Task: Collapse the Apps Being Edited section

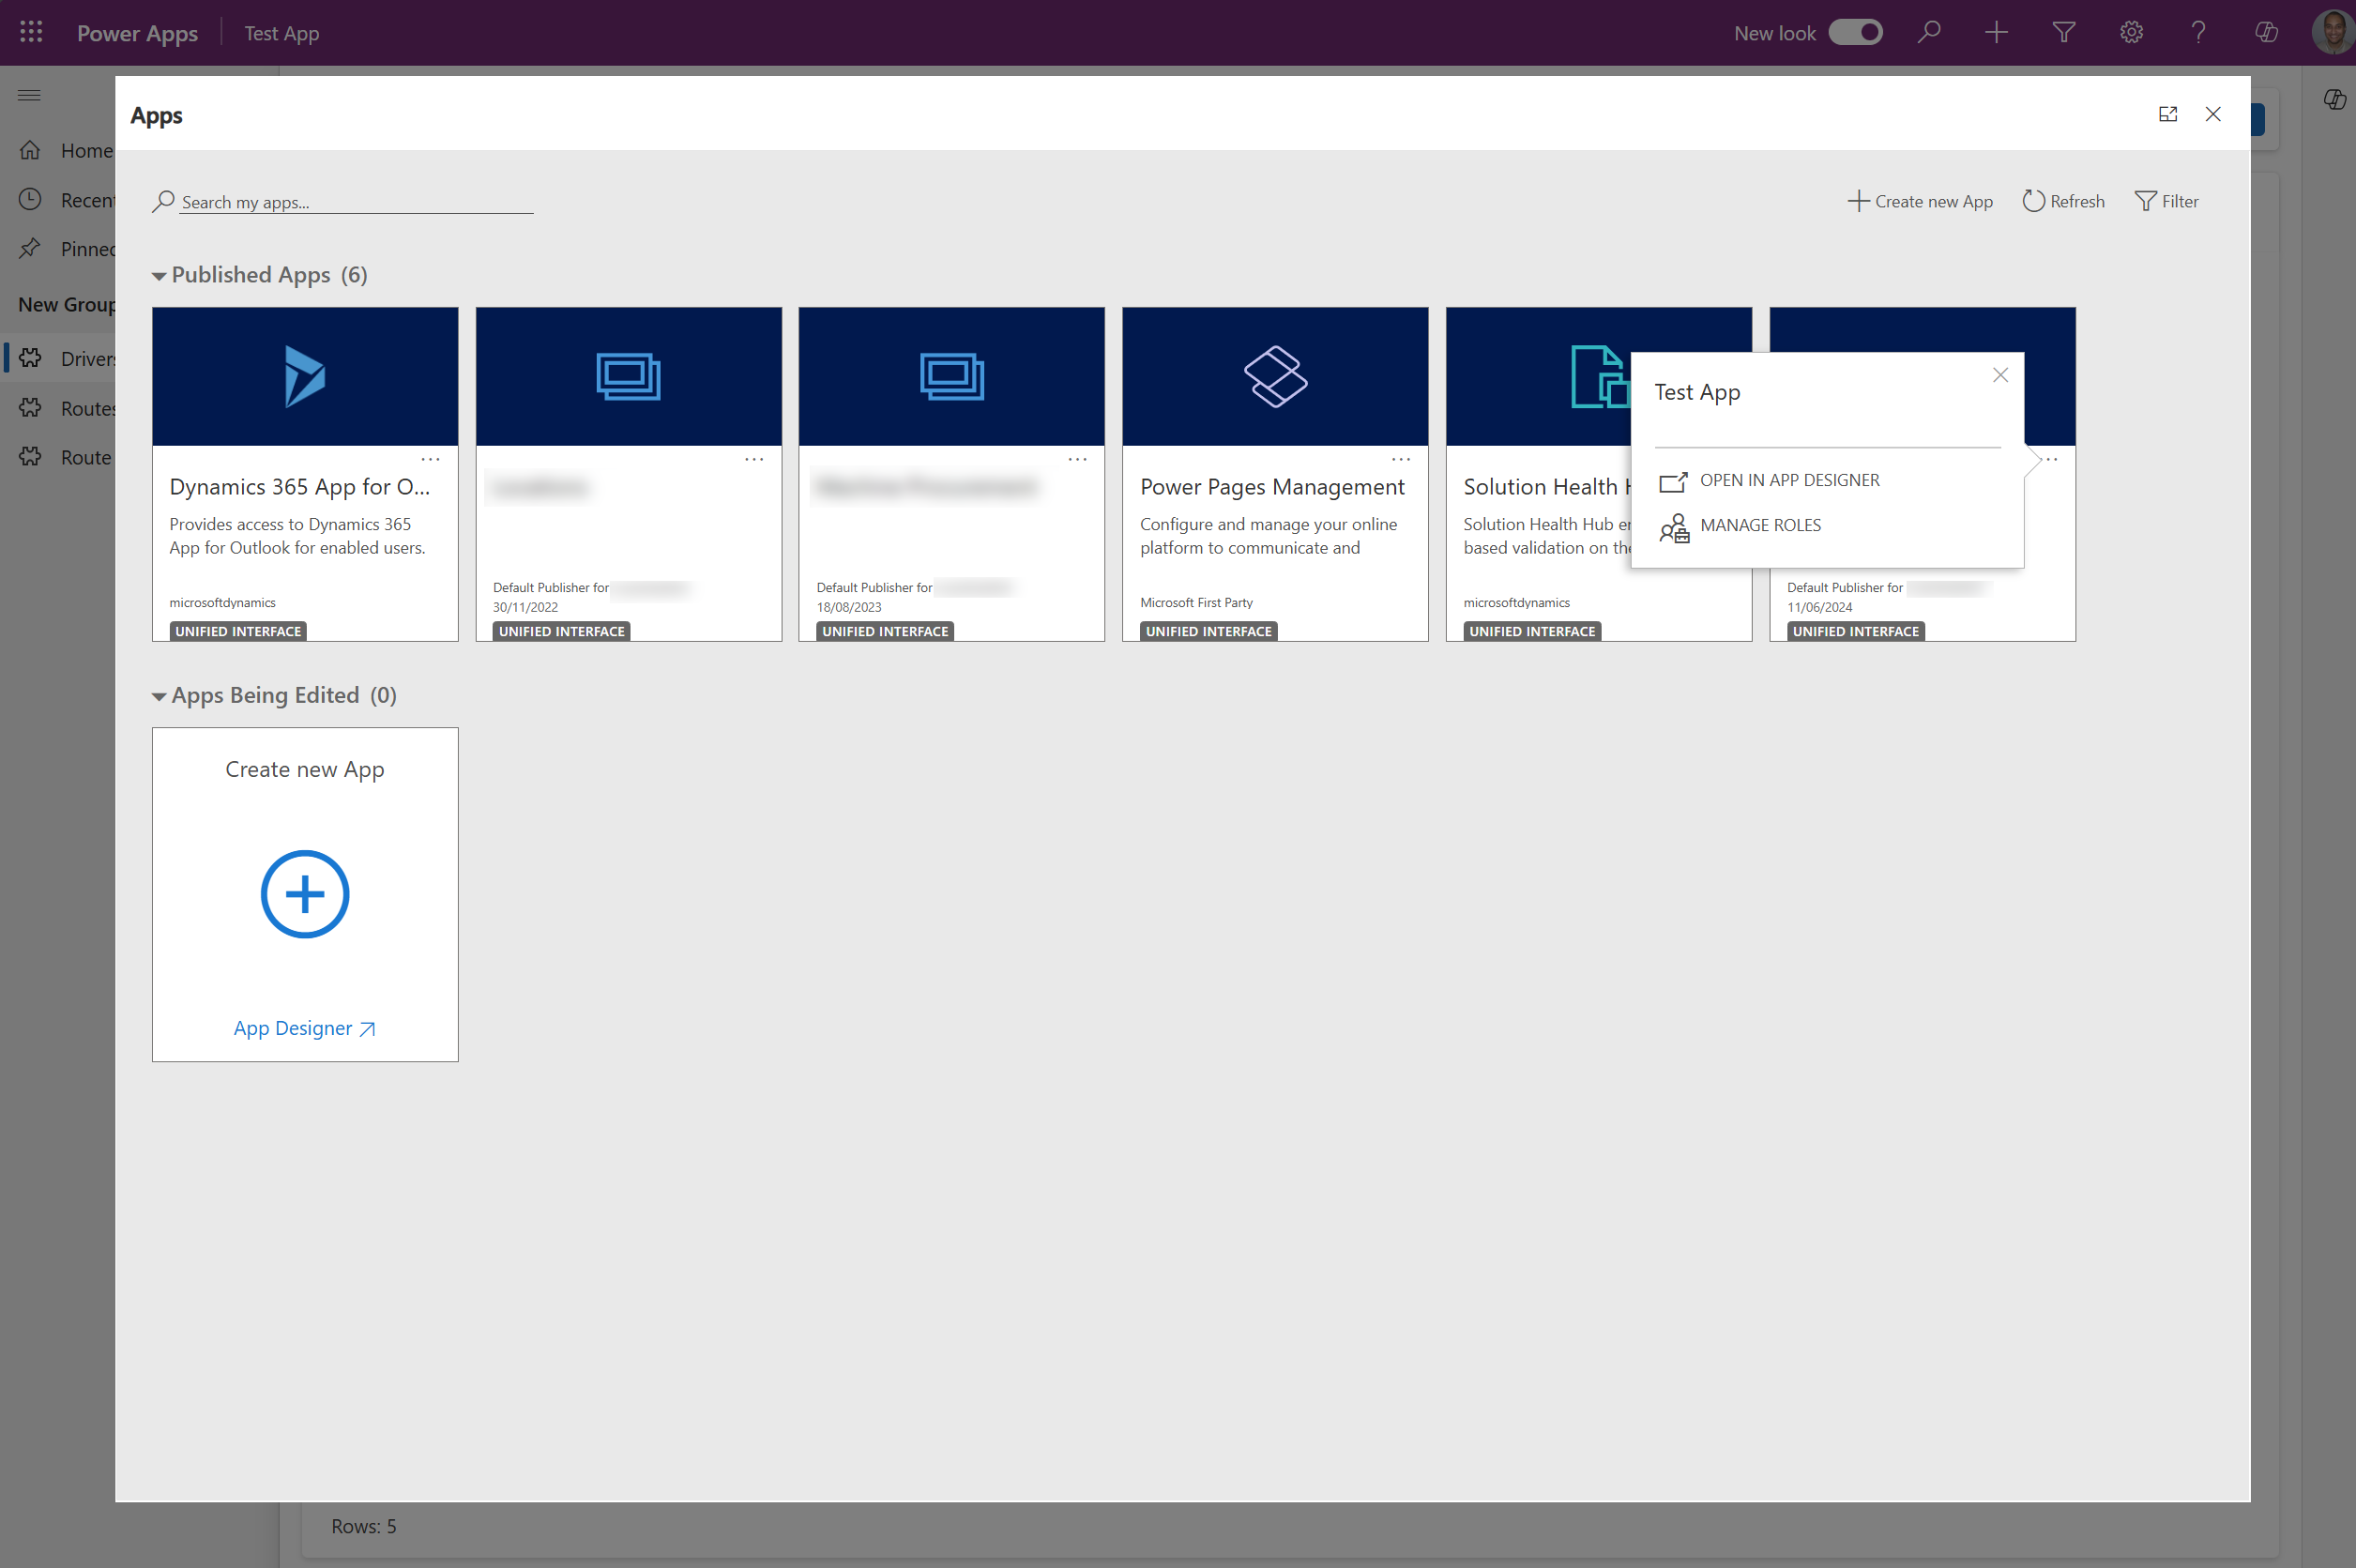Action: click(x=160, y=695)
